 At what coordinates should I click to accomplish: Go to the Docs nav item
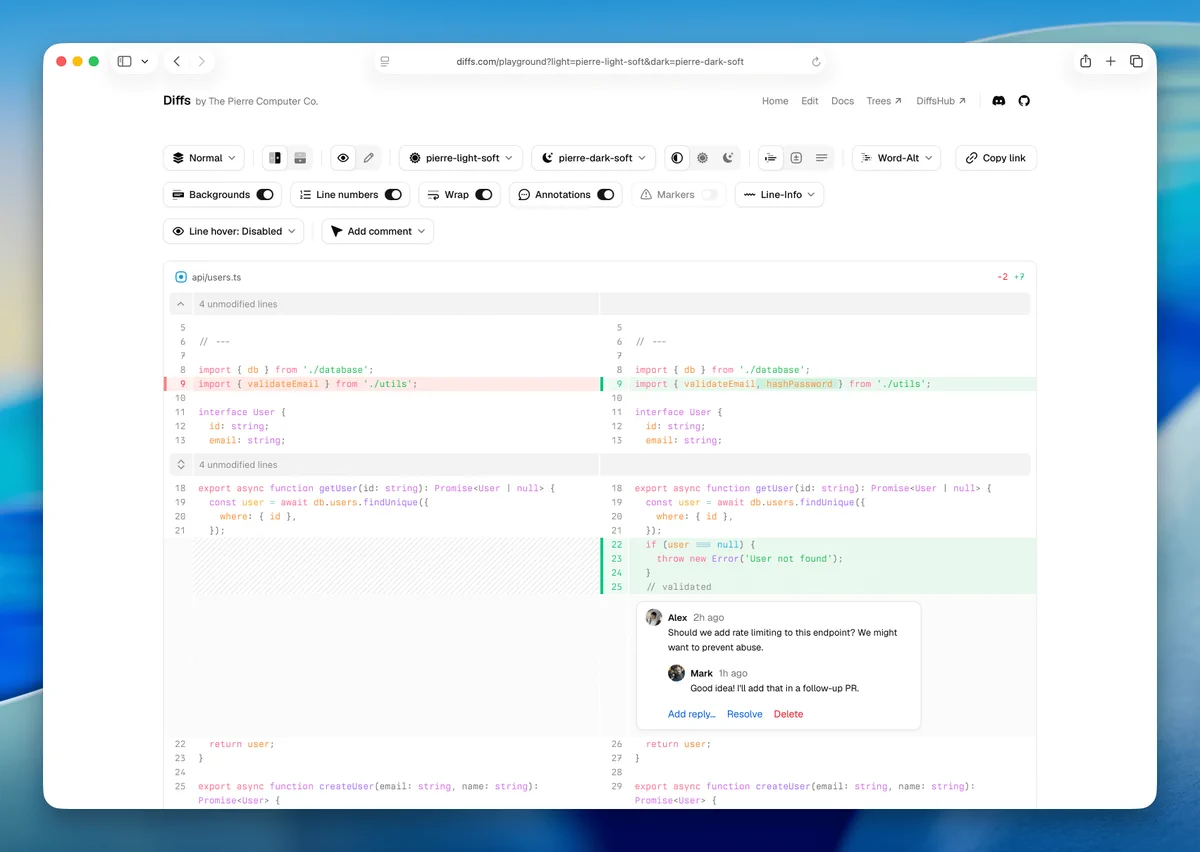pyautogui.click(x=843, y=101)
